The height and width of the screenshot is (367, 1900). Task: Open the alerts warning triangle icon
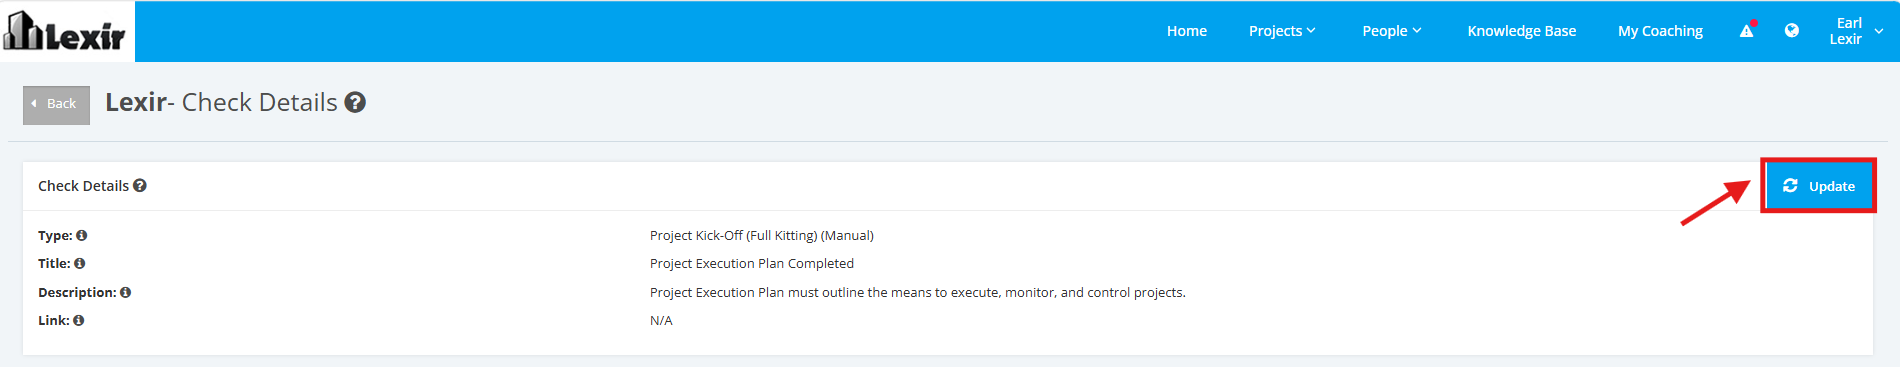point(1747,31)
